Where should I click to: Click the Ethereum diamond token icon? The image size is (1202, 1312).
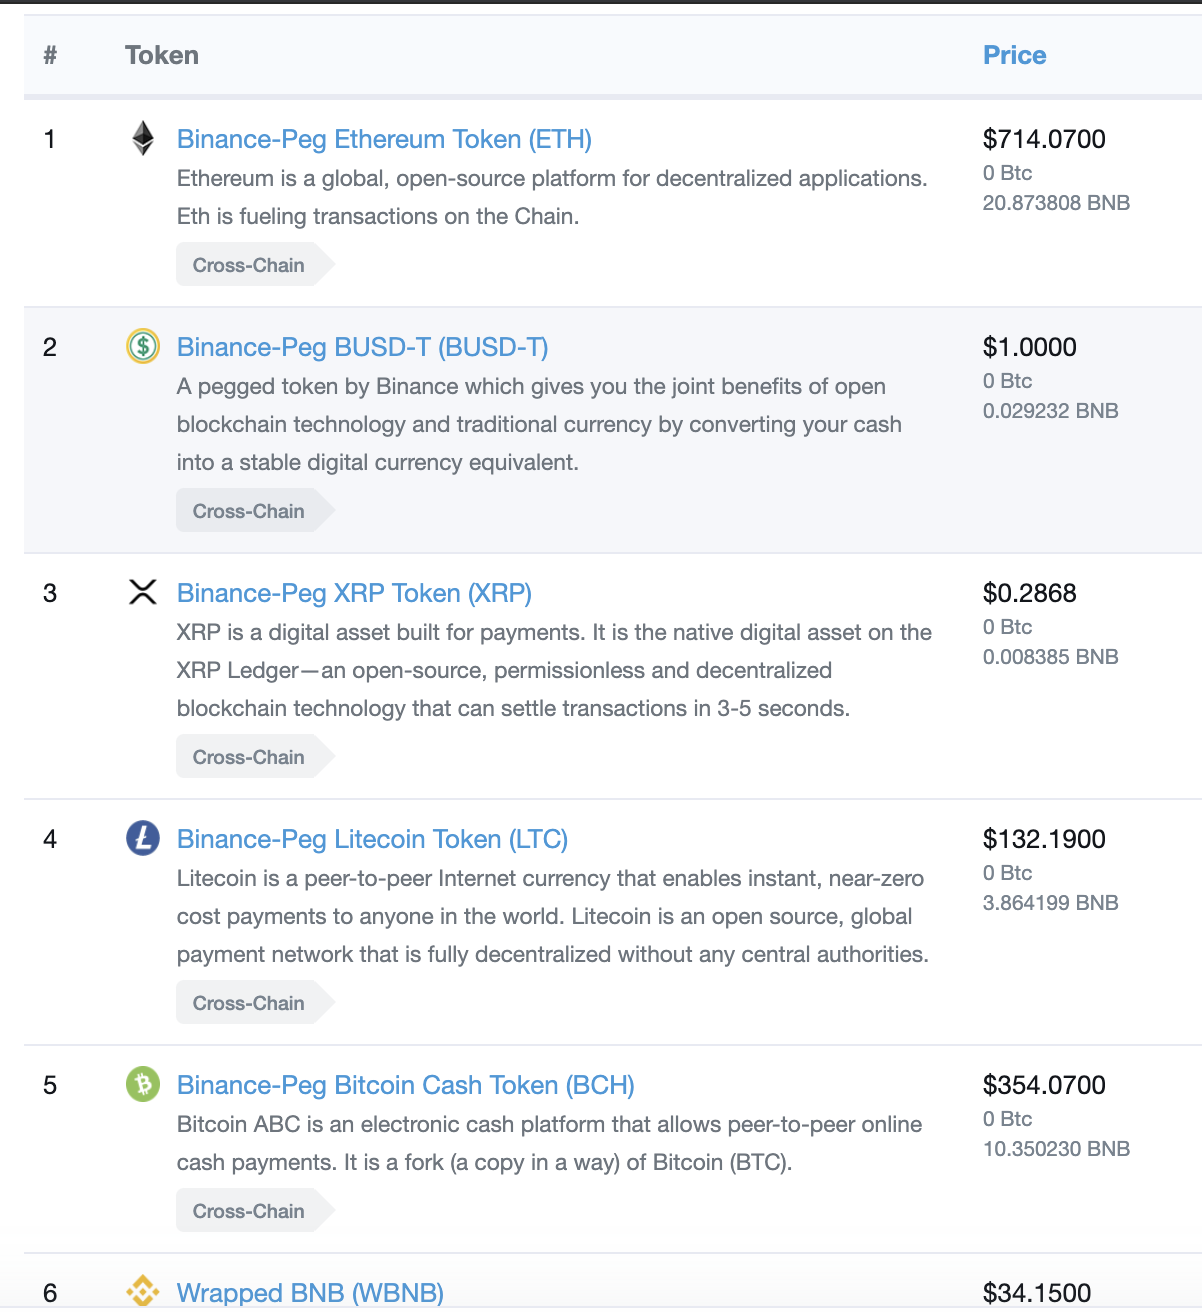point(143,139)
